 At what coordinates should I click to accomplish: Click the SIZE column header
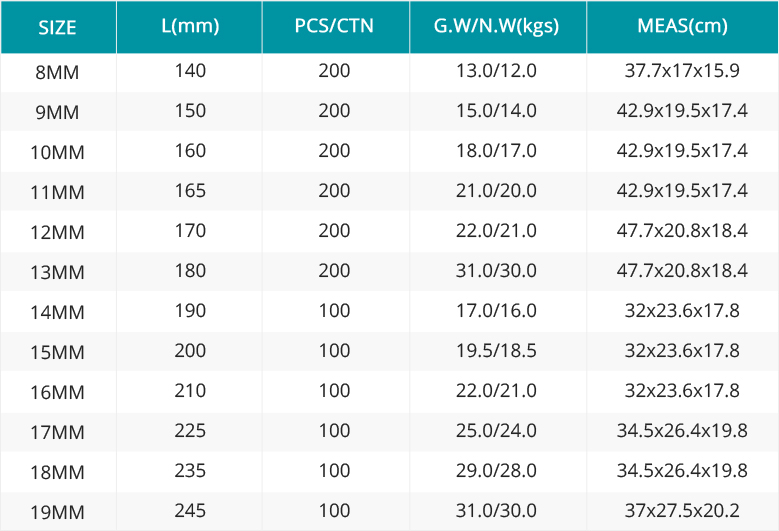click(57, 27)
